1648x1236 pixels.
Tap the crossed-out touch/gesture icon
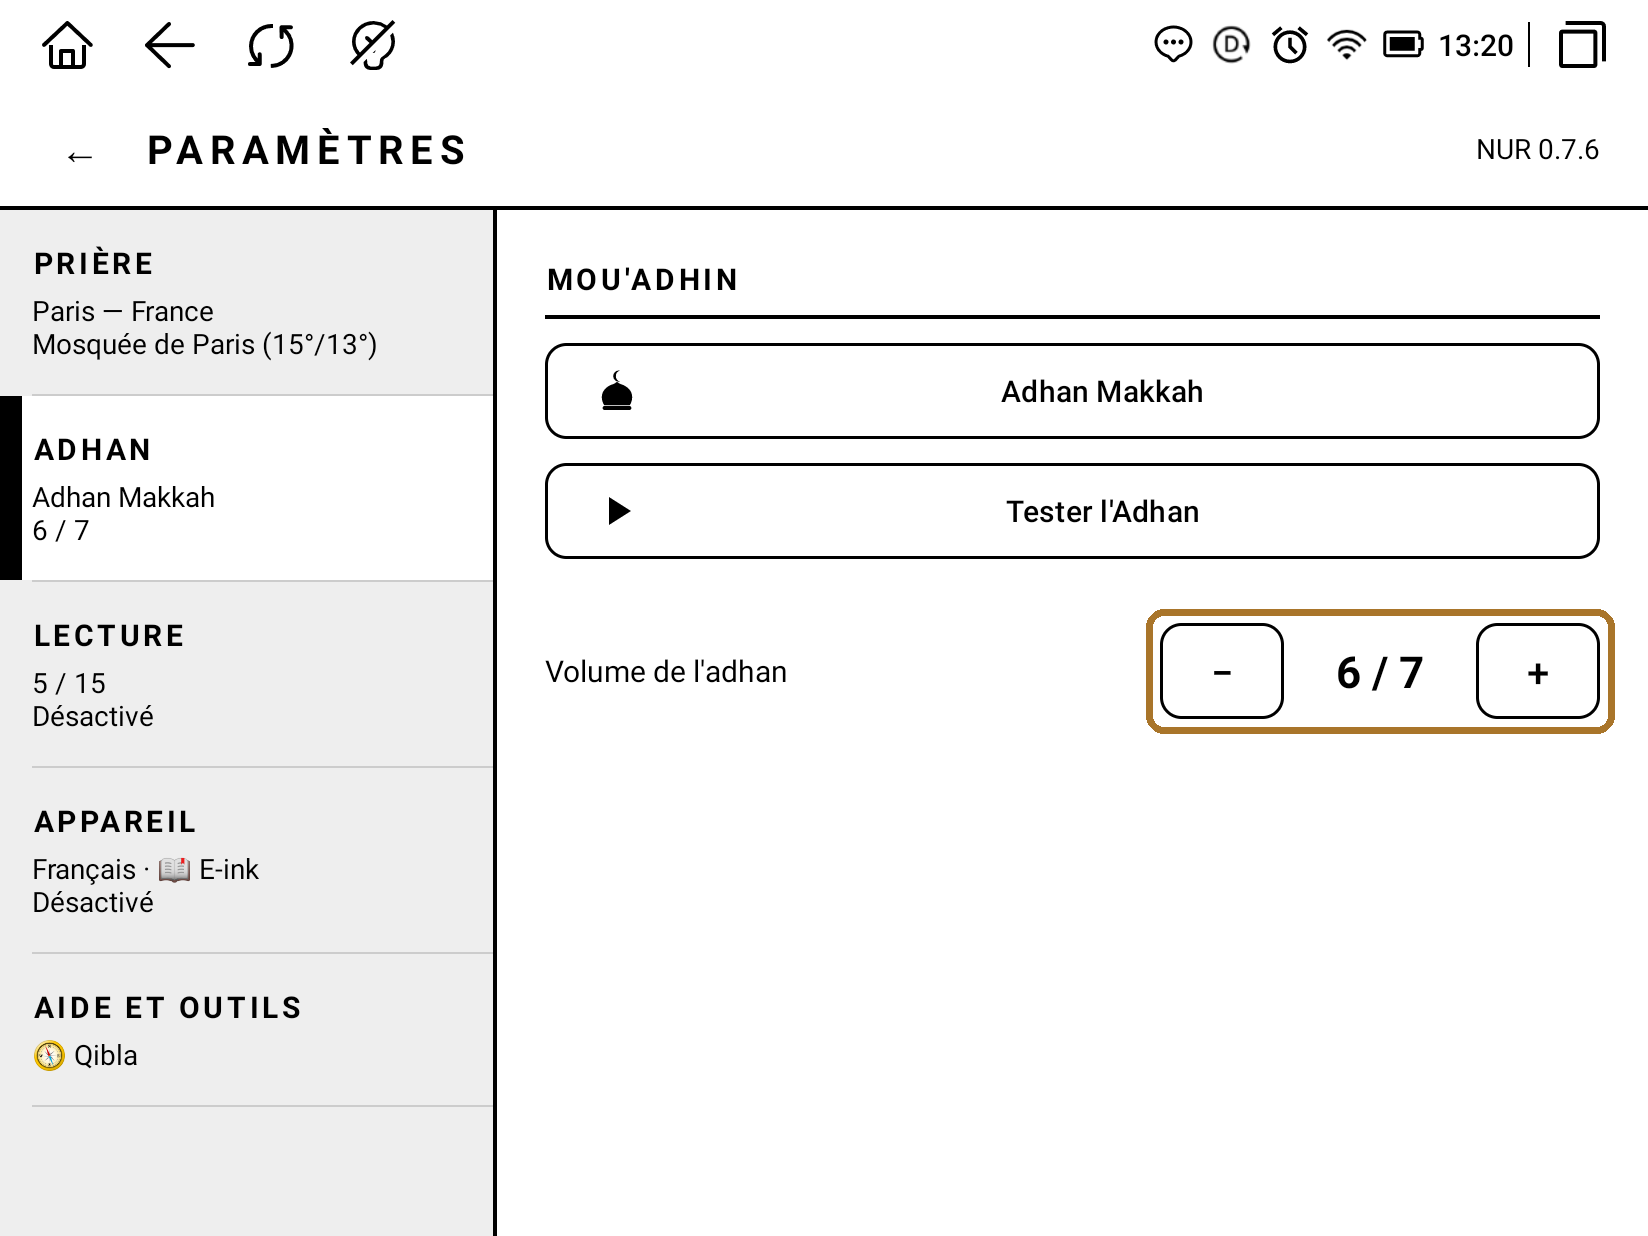pyautogui.click(x=373, y=46)
